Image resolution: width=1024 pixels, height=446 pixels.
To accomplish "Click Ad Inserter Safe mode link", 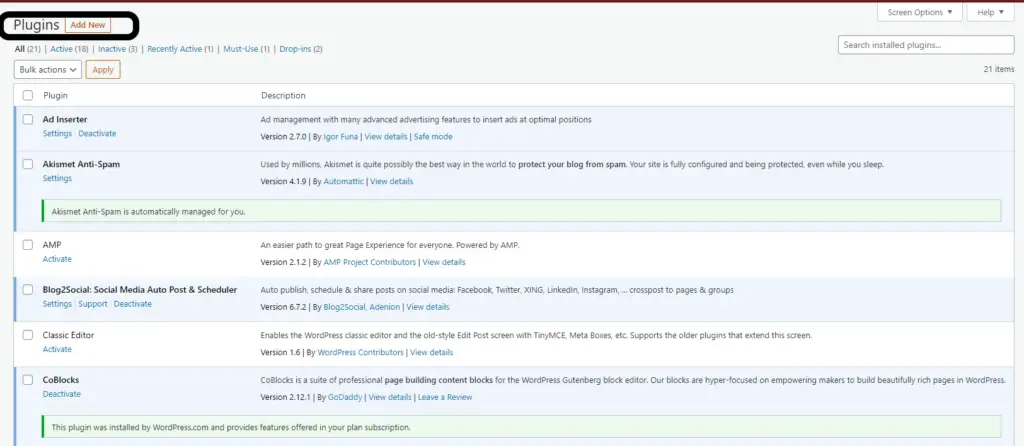I will click(433, 136).
